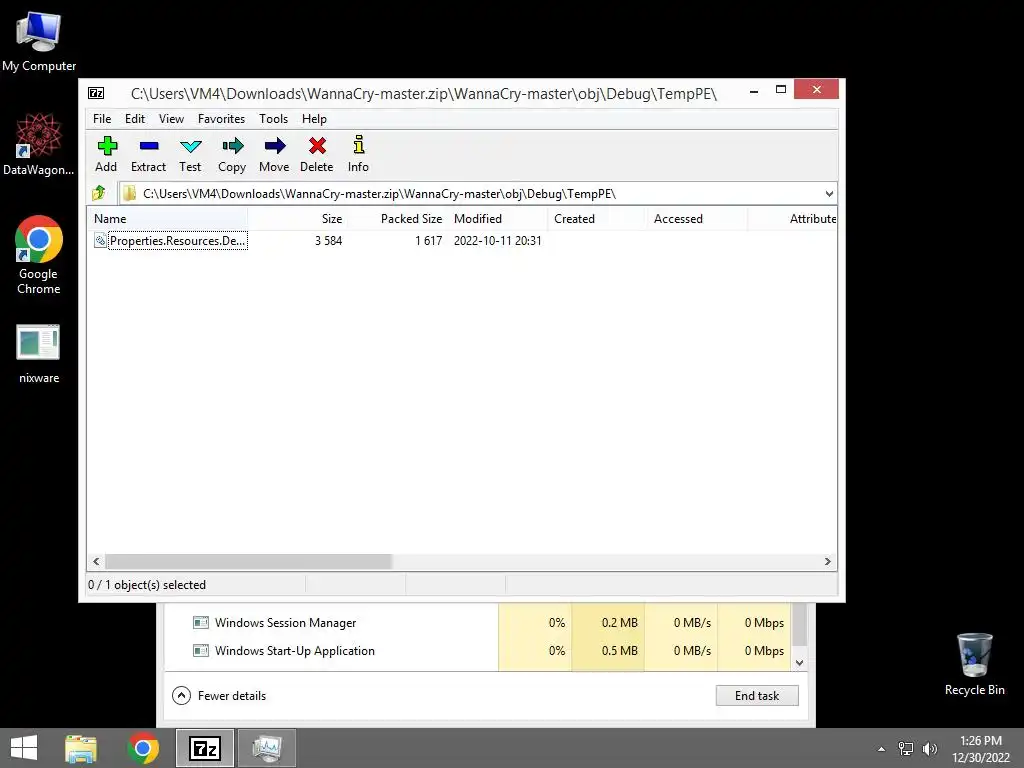Sort by the Modified column header
Viewport: 1024px width, 768px height.
click(x=498, y=219)
